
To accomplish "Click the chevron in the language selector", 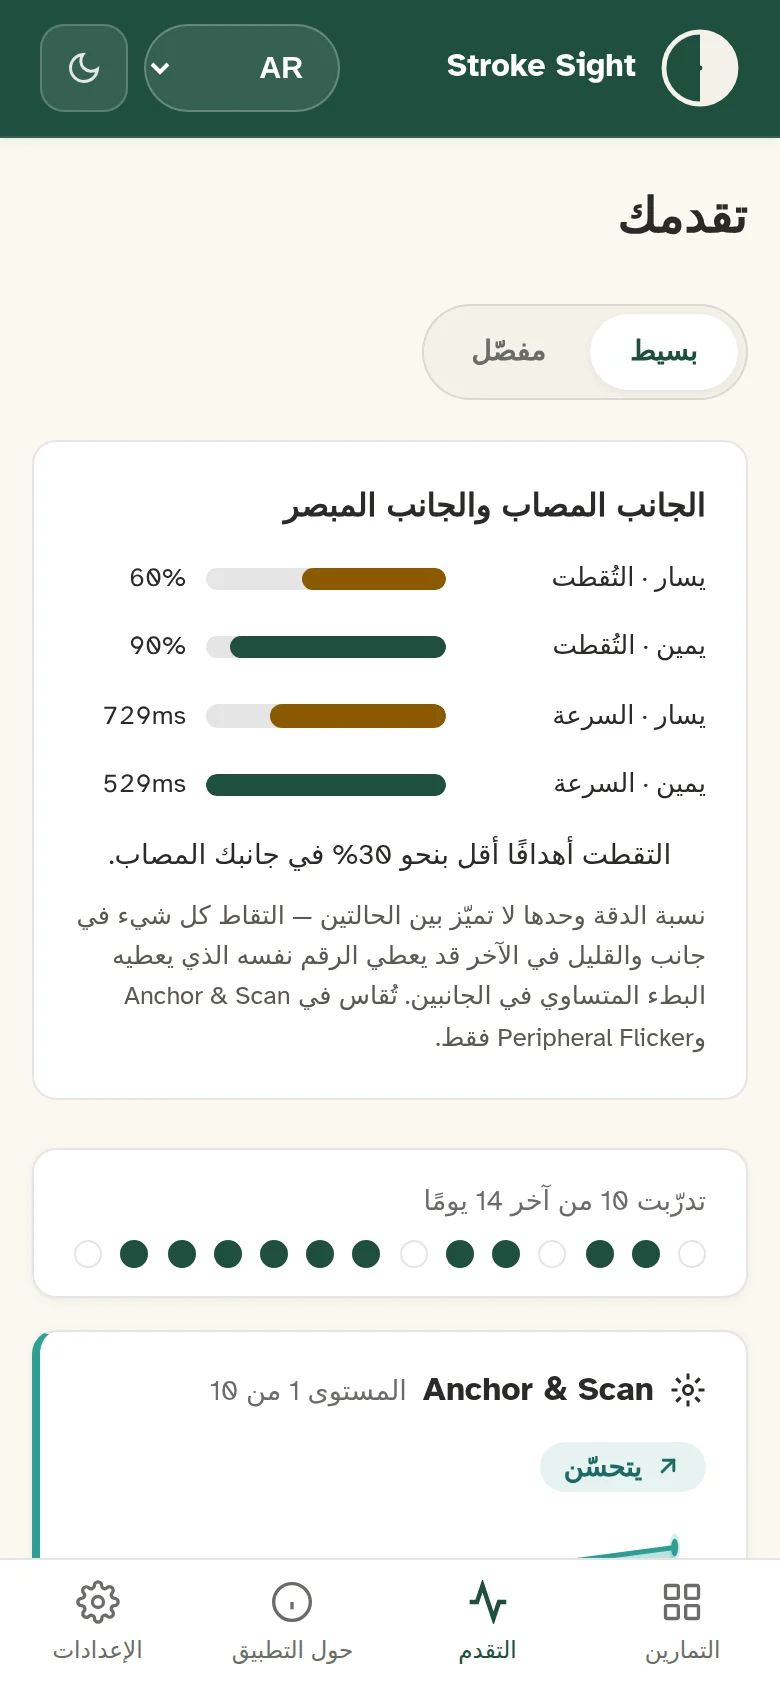I will click(160, 68).
